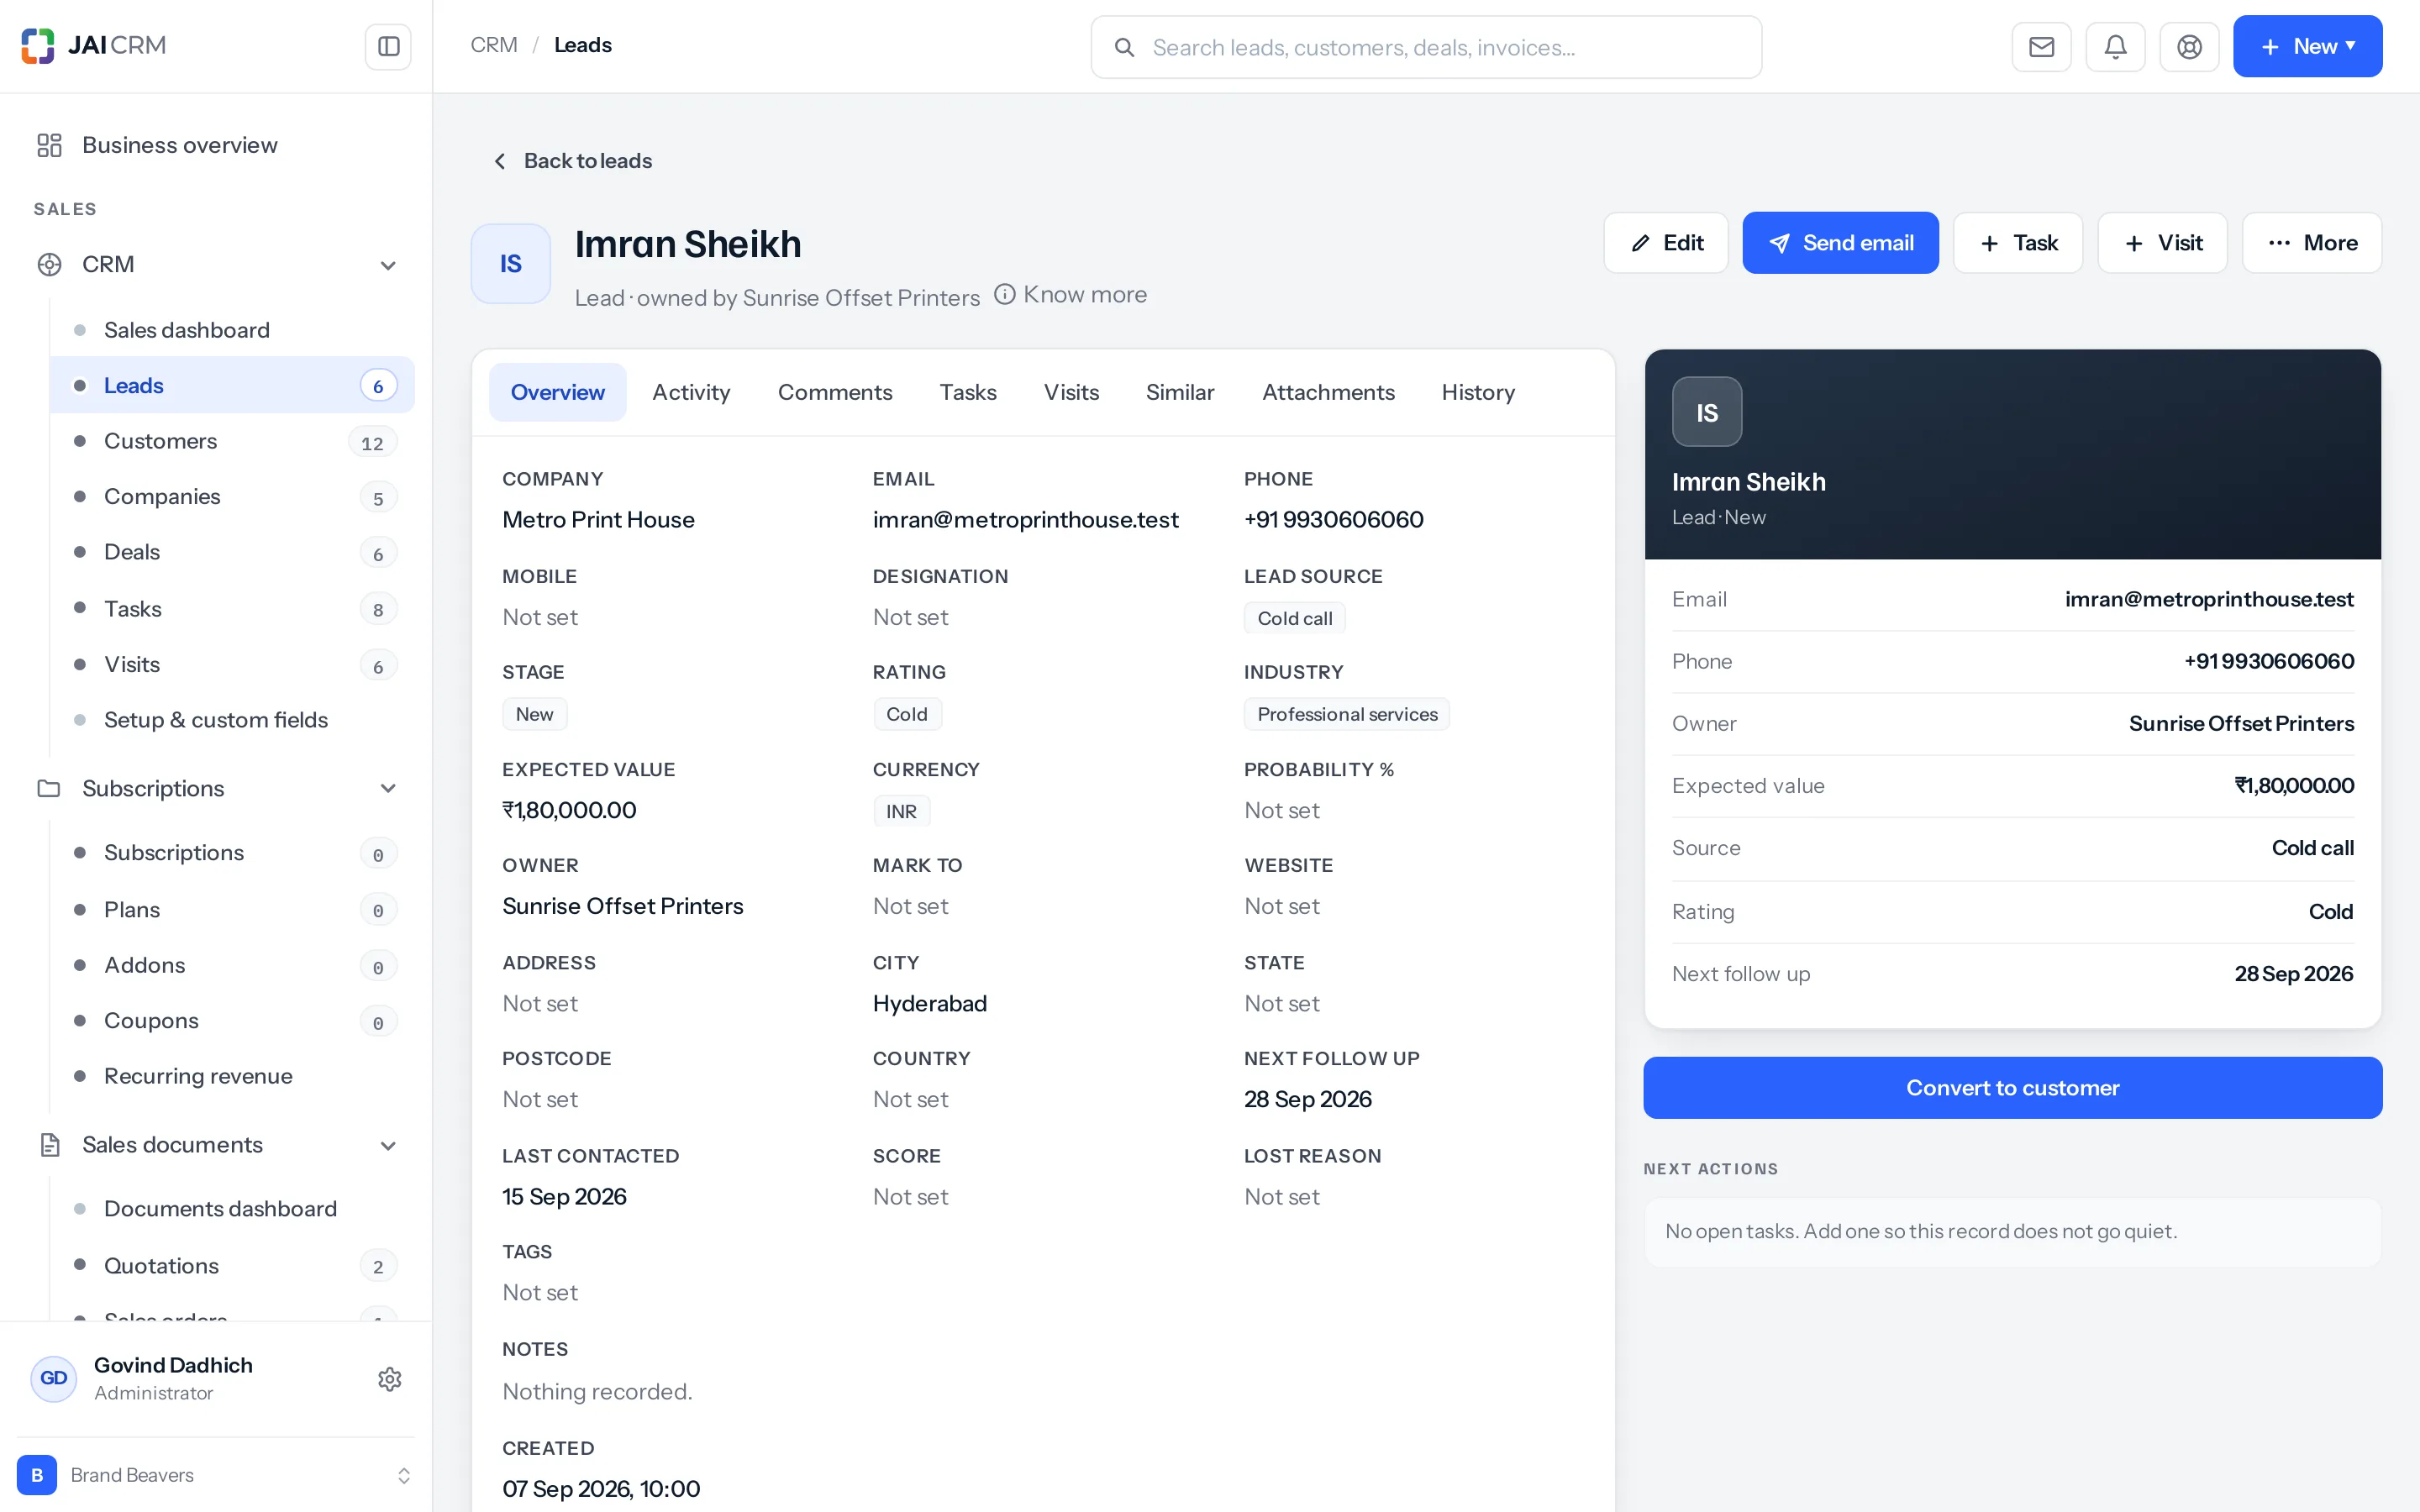Click Convert to customer button
2420x1512 pixels.
(x=2012, y=1087)
